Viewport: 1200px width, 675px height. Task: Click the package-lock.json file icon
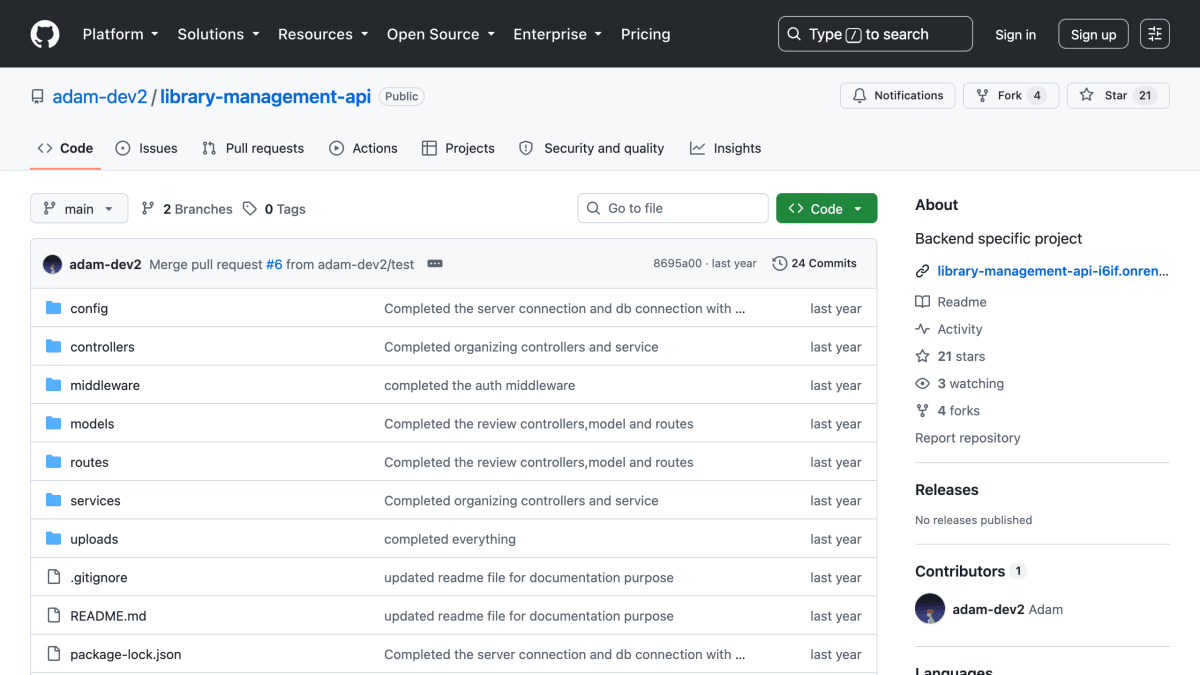coord(53,654)
